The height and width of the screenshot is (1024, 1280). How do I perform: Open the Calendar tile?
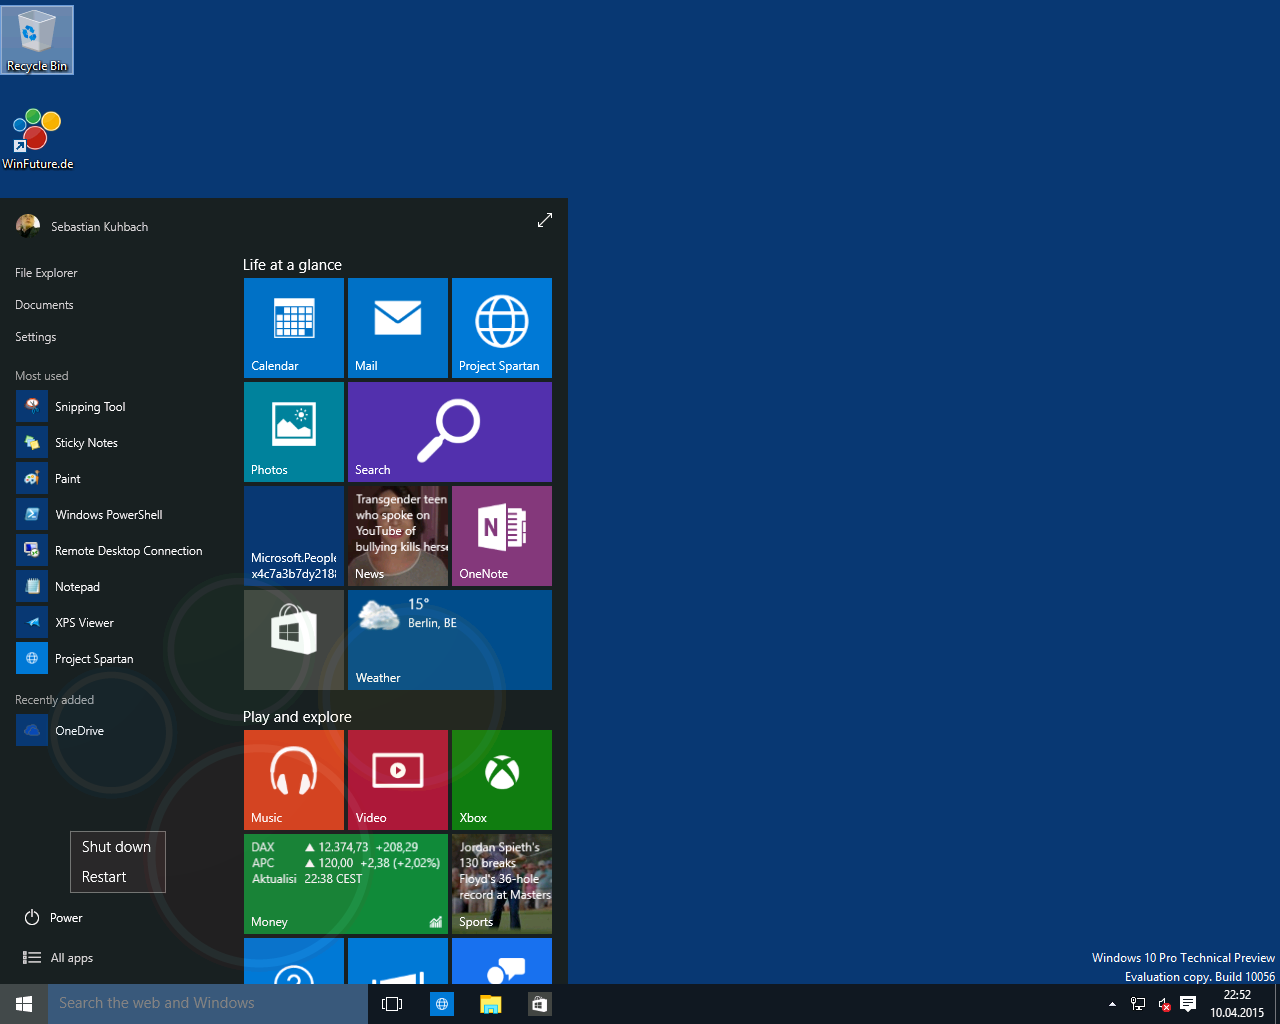click(294, 328)
